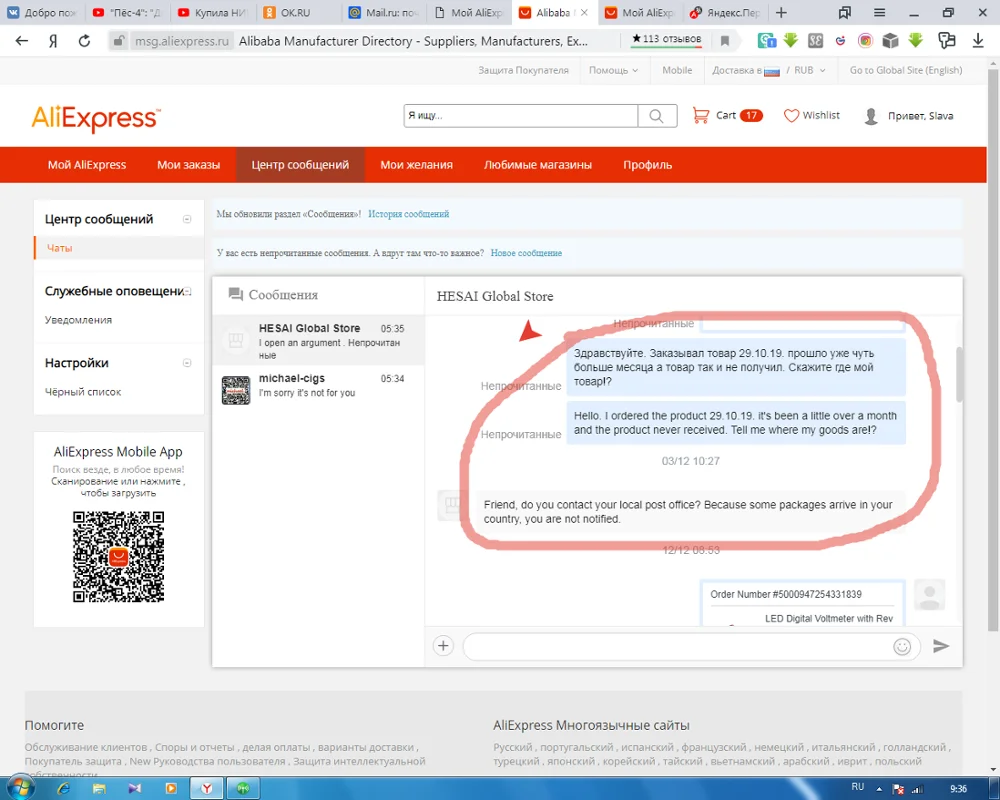Viewport: 1000px width, 800px height.
Task: Open a new browser tab
Action: (781, 12)
